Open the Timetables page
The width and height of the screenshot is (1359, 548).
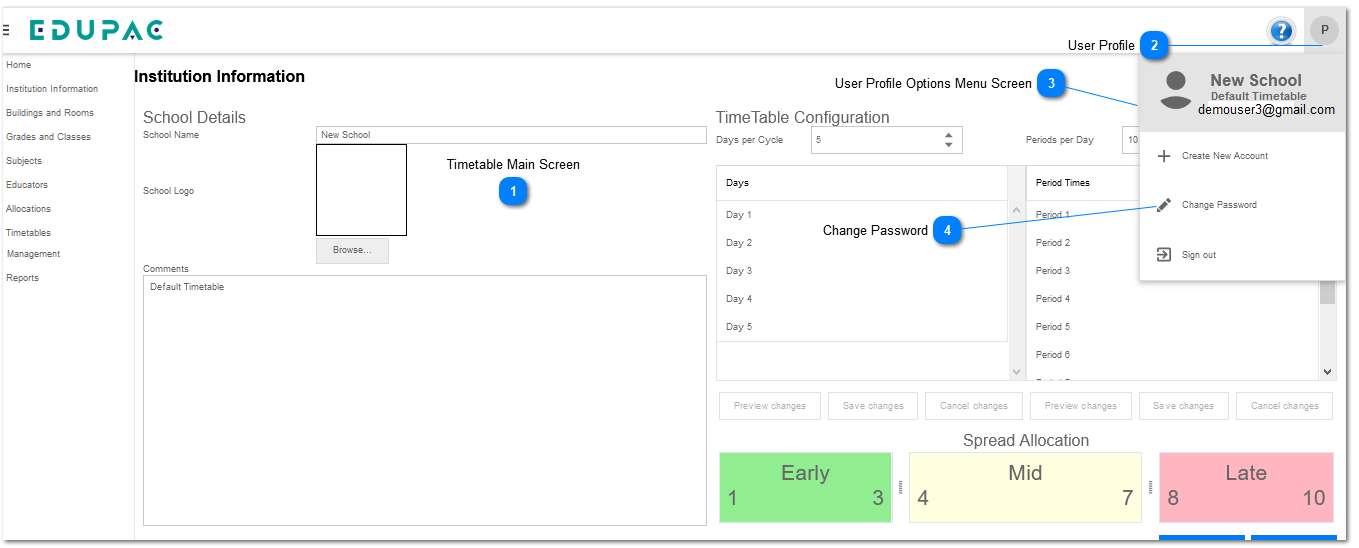28,233
